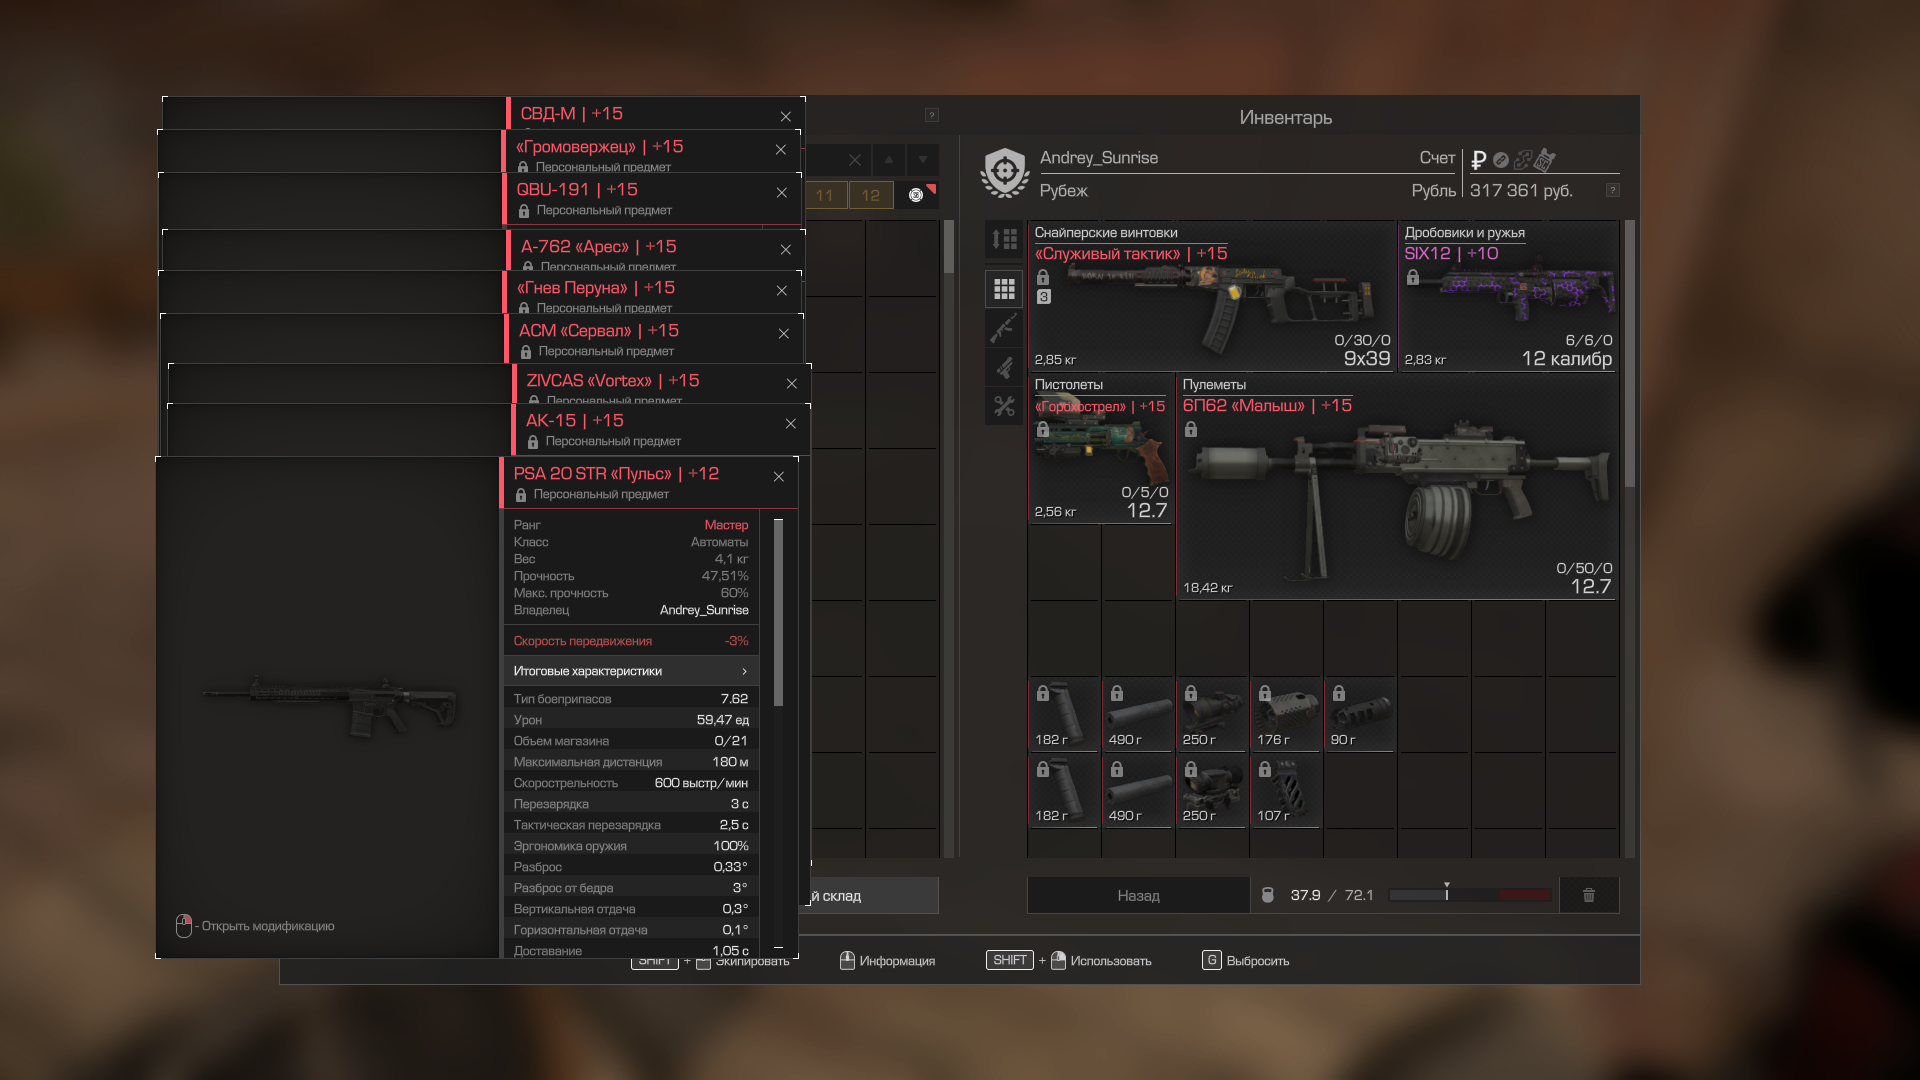Expand Итоговые характеристики section
The image size is (1920, 1080).
(x=631, y=671)
